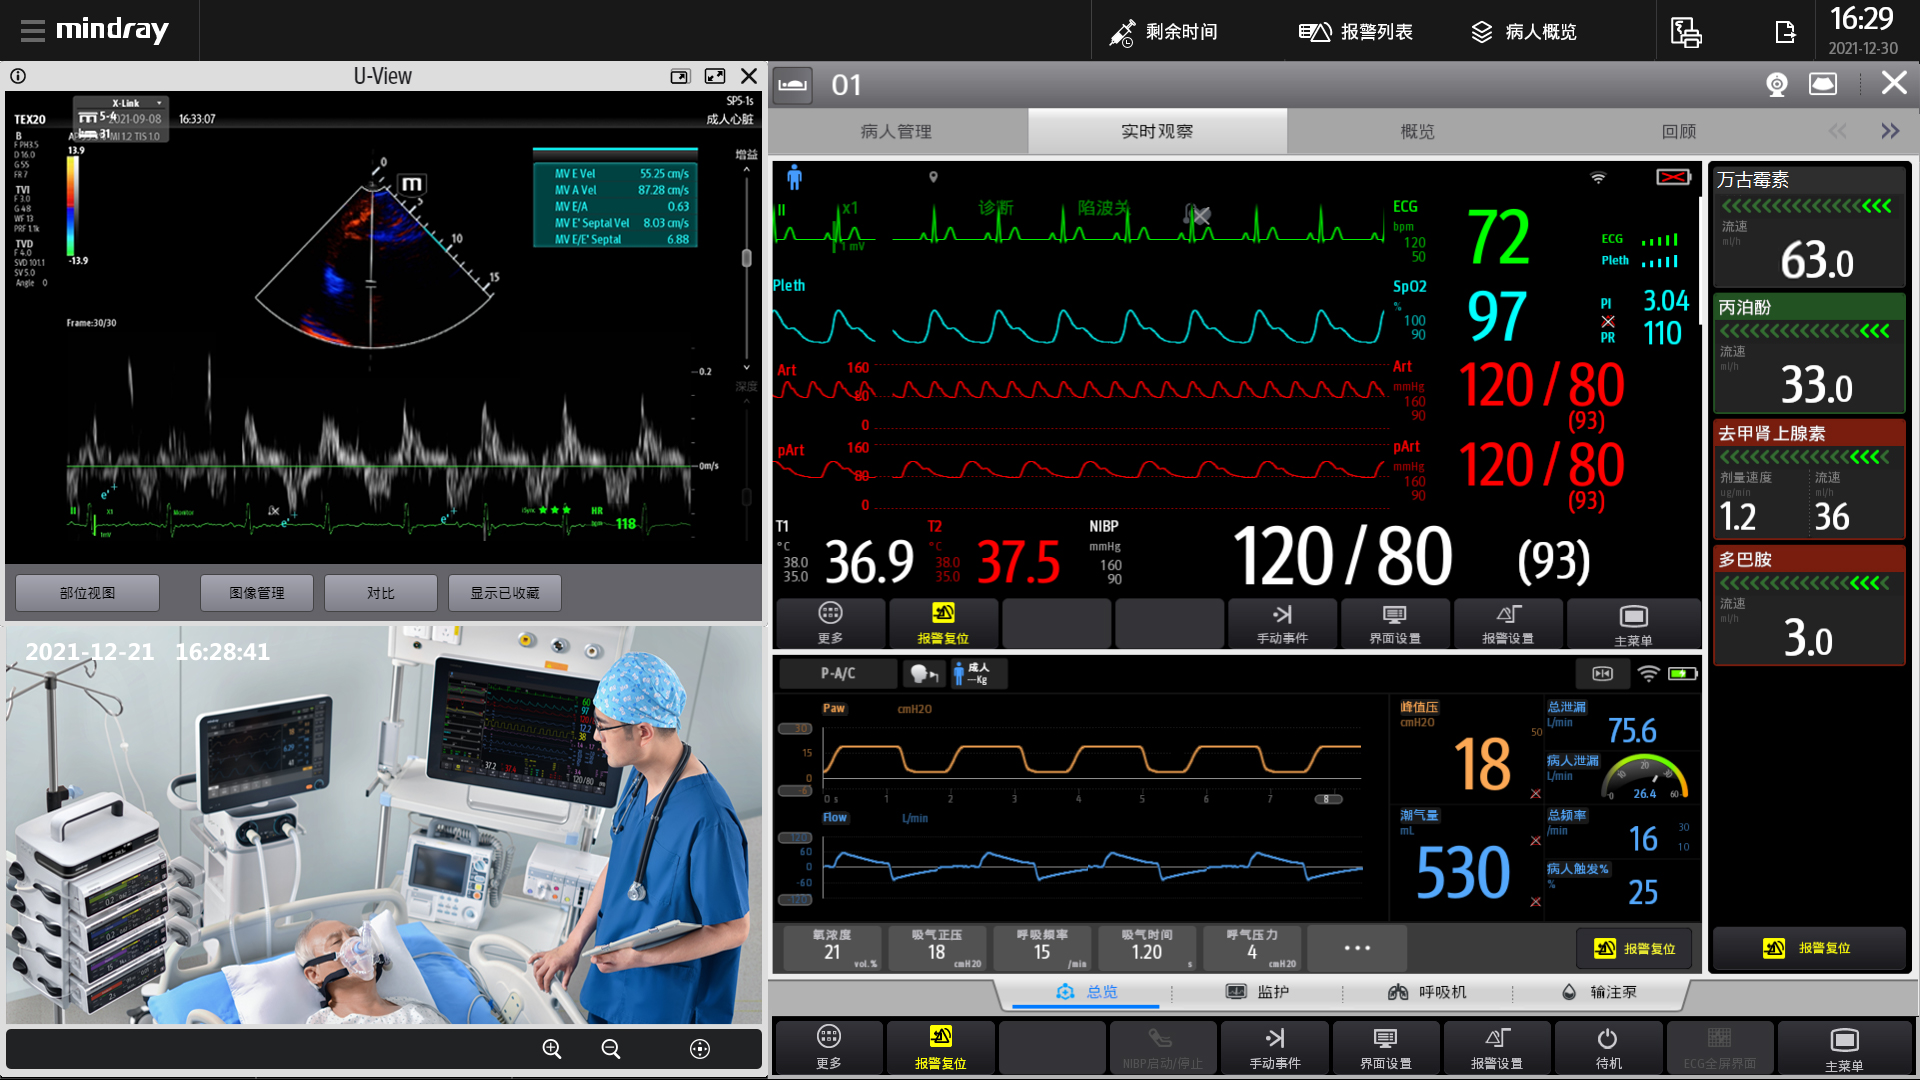Switch to the 回顾 tab

[x=1678, y=131]
